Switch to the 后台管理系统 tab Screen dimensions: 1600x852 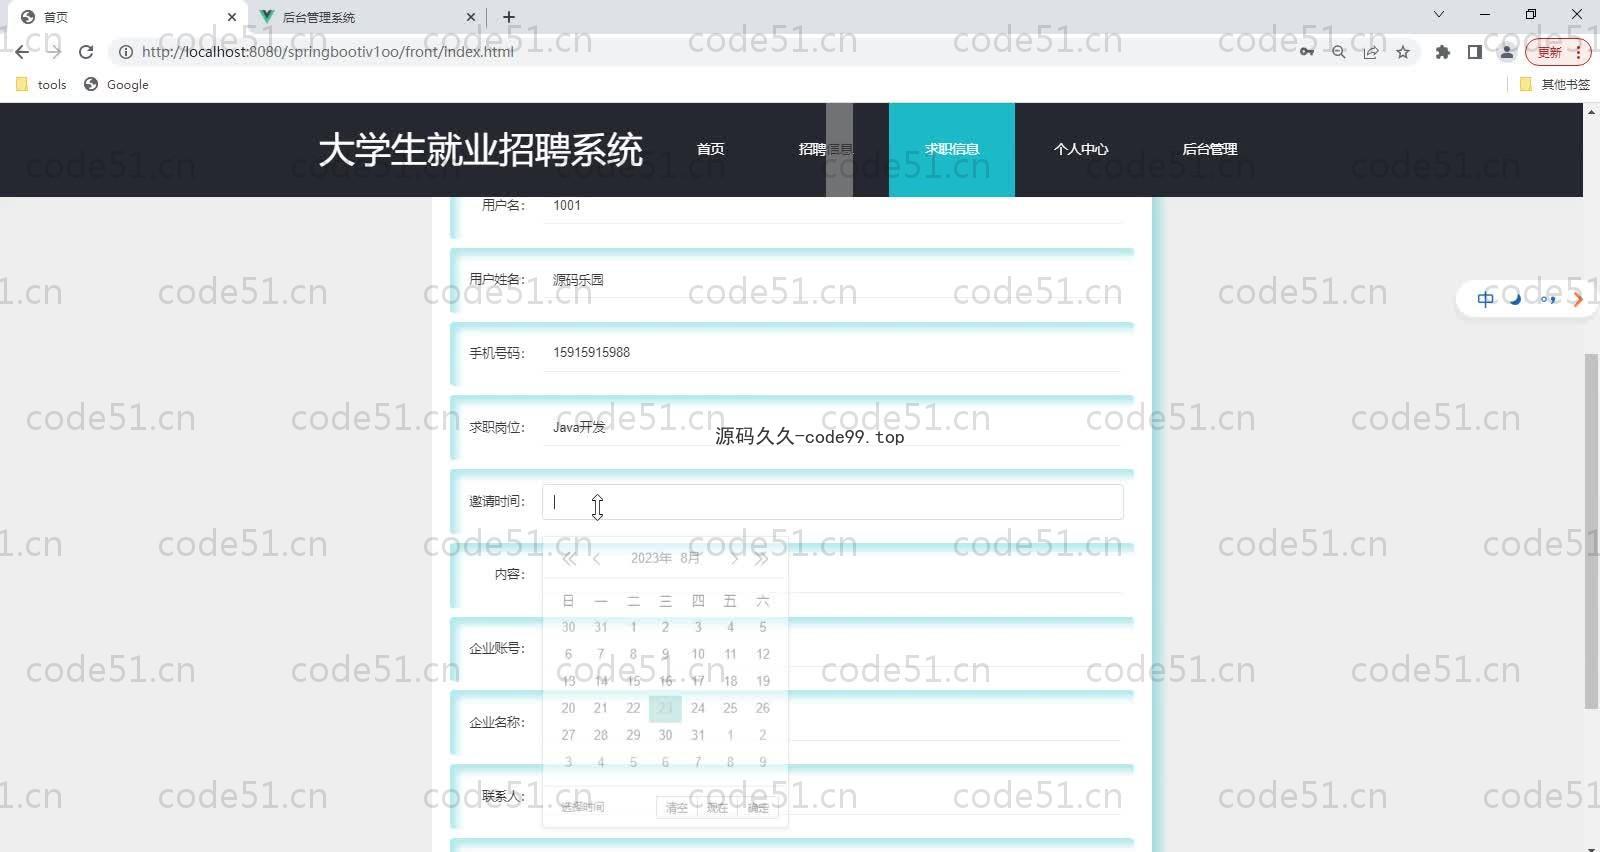click(366, 17)
